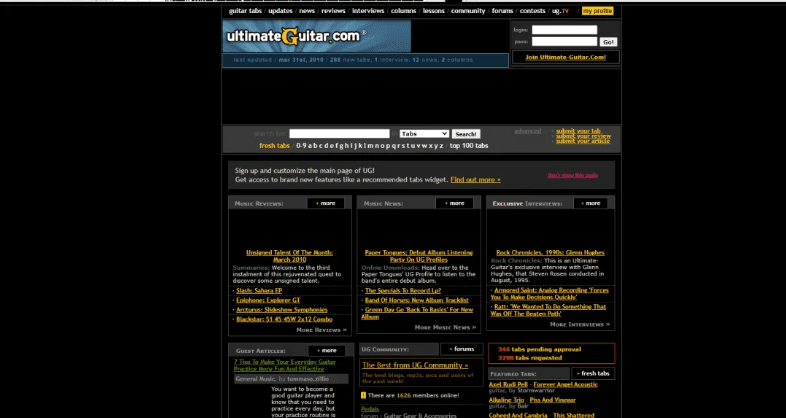Open the forums navigation link

point(502,11)
